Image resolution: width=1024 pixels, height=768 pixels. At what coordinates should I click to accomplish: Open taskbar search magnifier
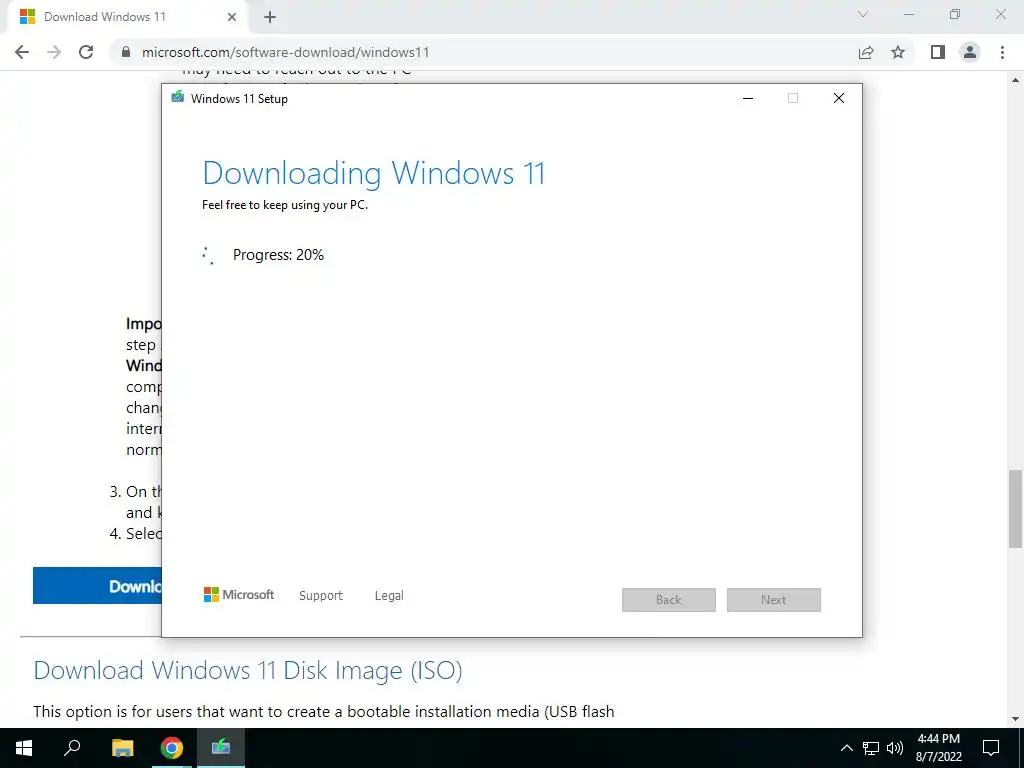tap(72, 748)
